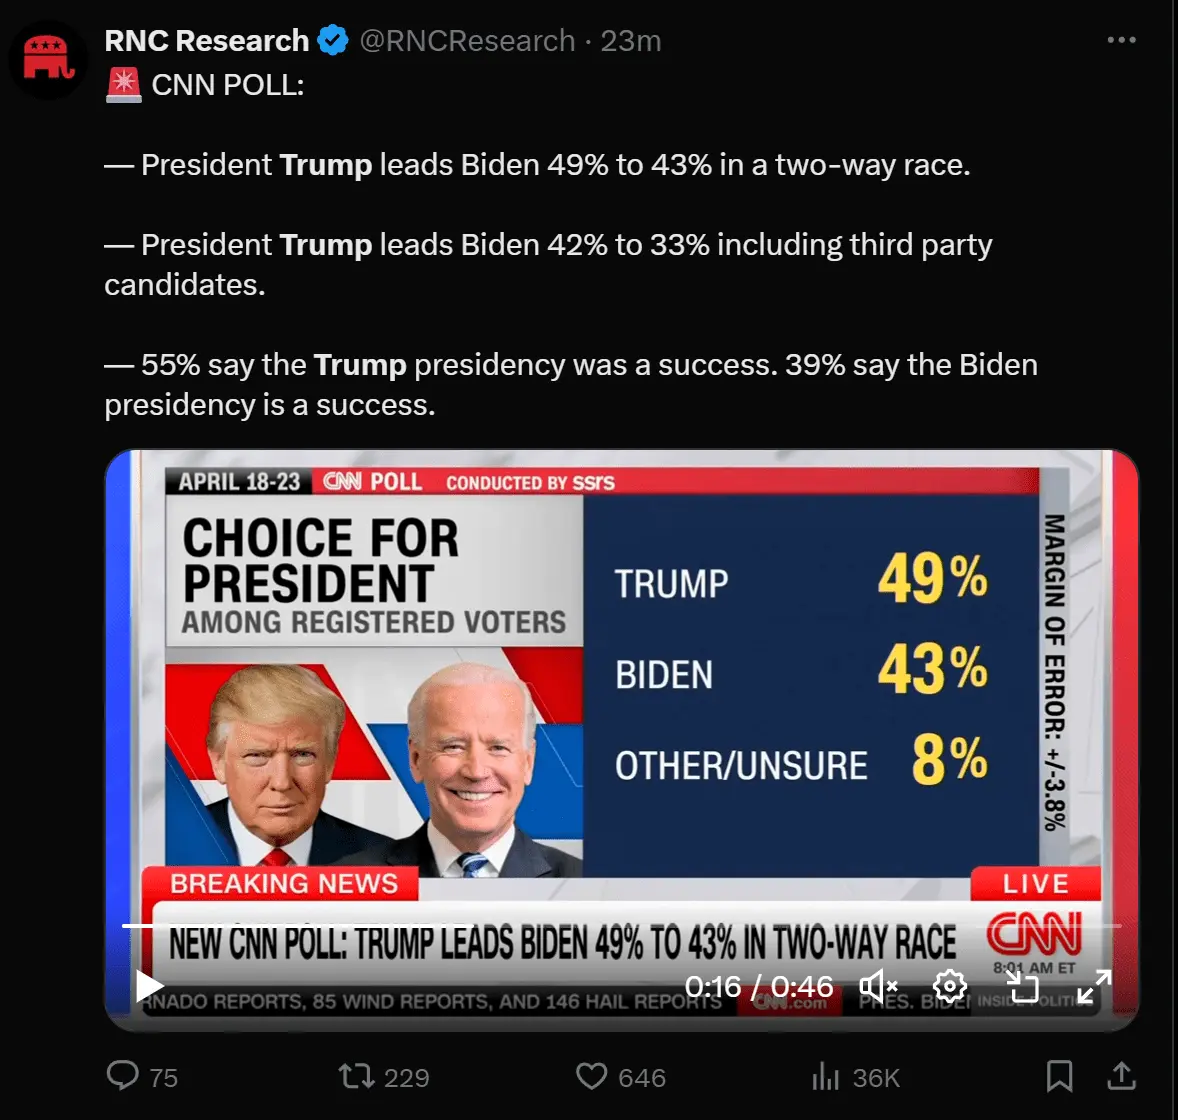Open picture-in-picture for the video
This screenshot has height=1120, width=1178.
click(1023, 987)
